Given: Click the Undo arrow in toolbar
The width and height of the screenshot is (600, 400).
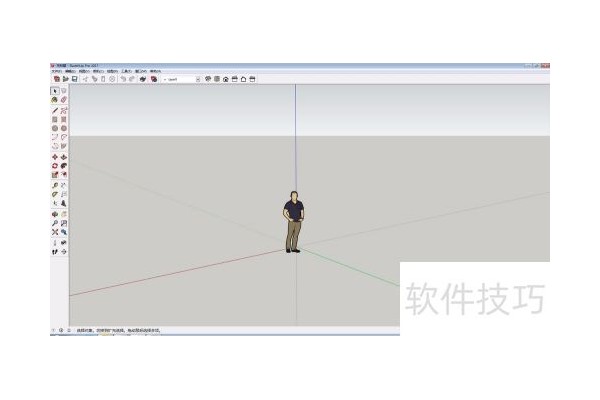Looking at the screenshot, I should [x=123, y=79].
